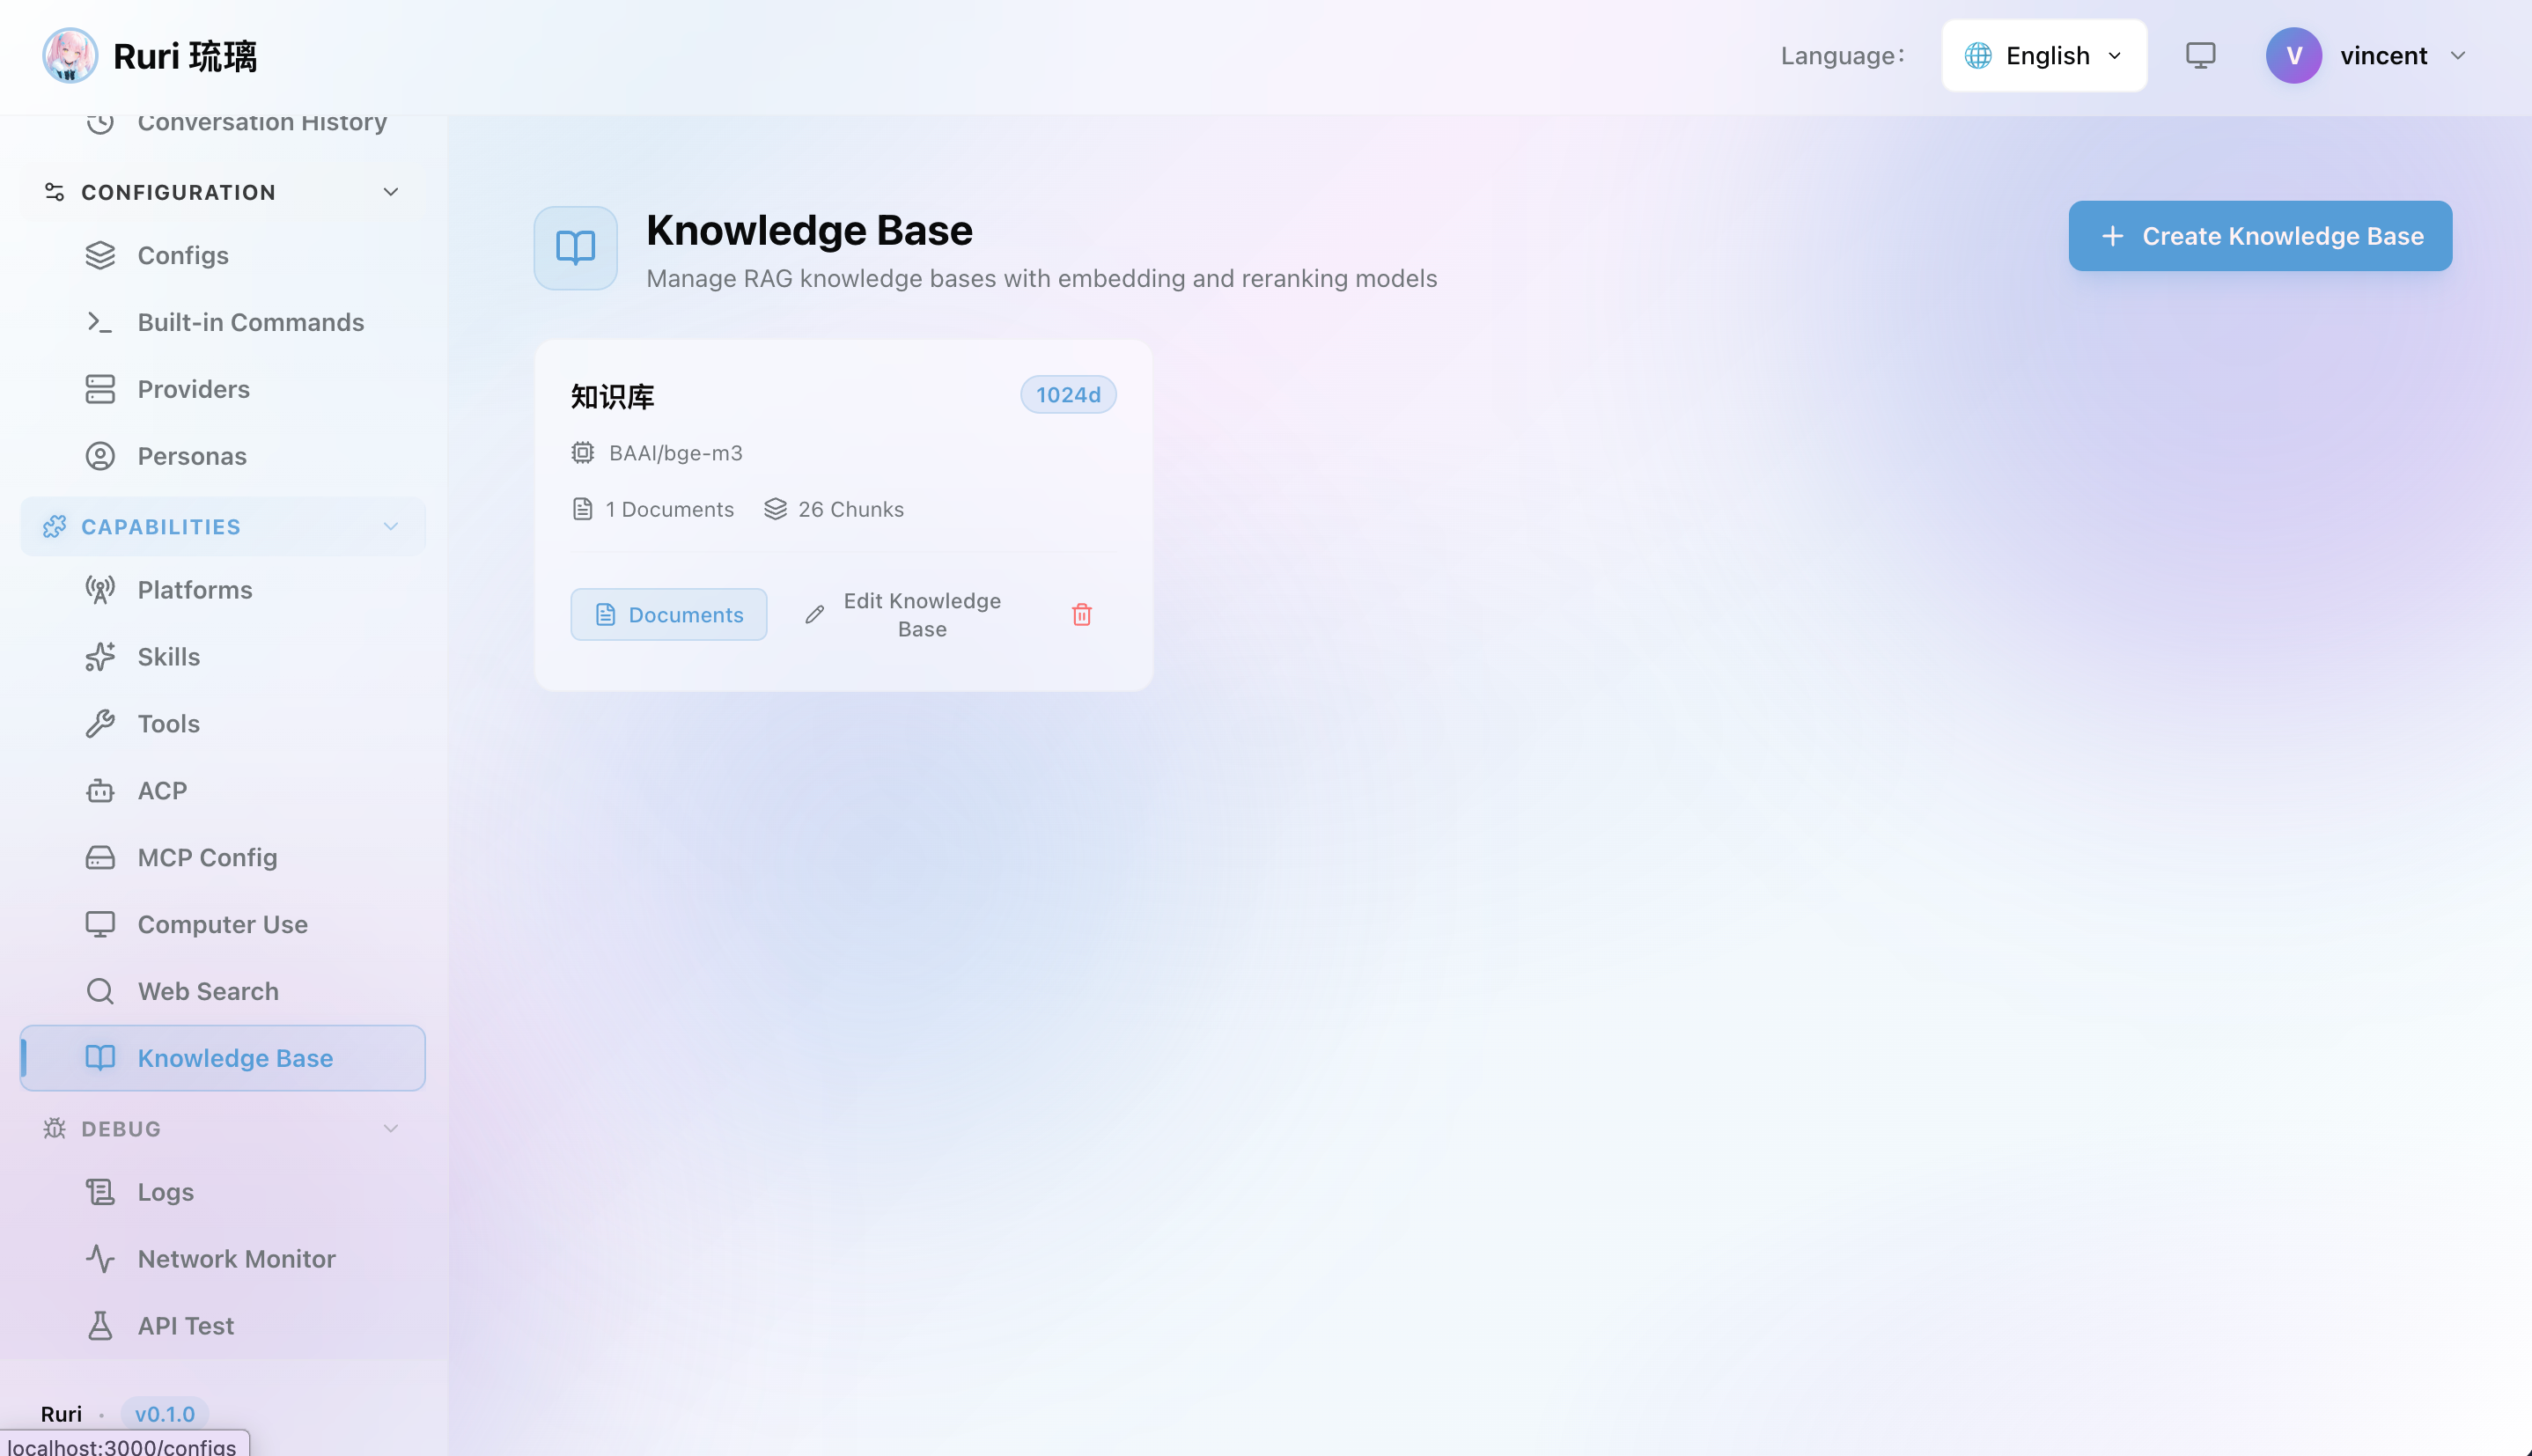Open the vincent user menu chevron
Screen dimensions: 2532x1456
point(2459,55)
